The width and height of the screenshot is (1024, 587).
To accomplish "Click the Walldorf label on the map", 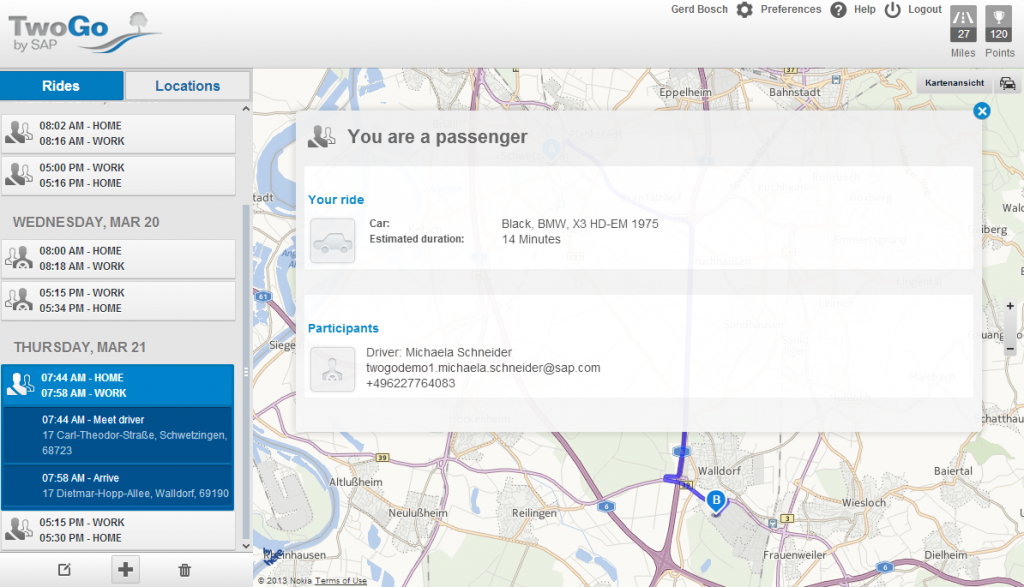I will click(x=719, y=471).
